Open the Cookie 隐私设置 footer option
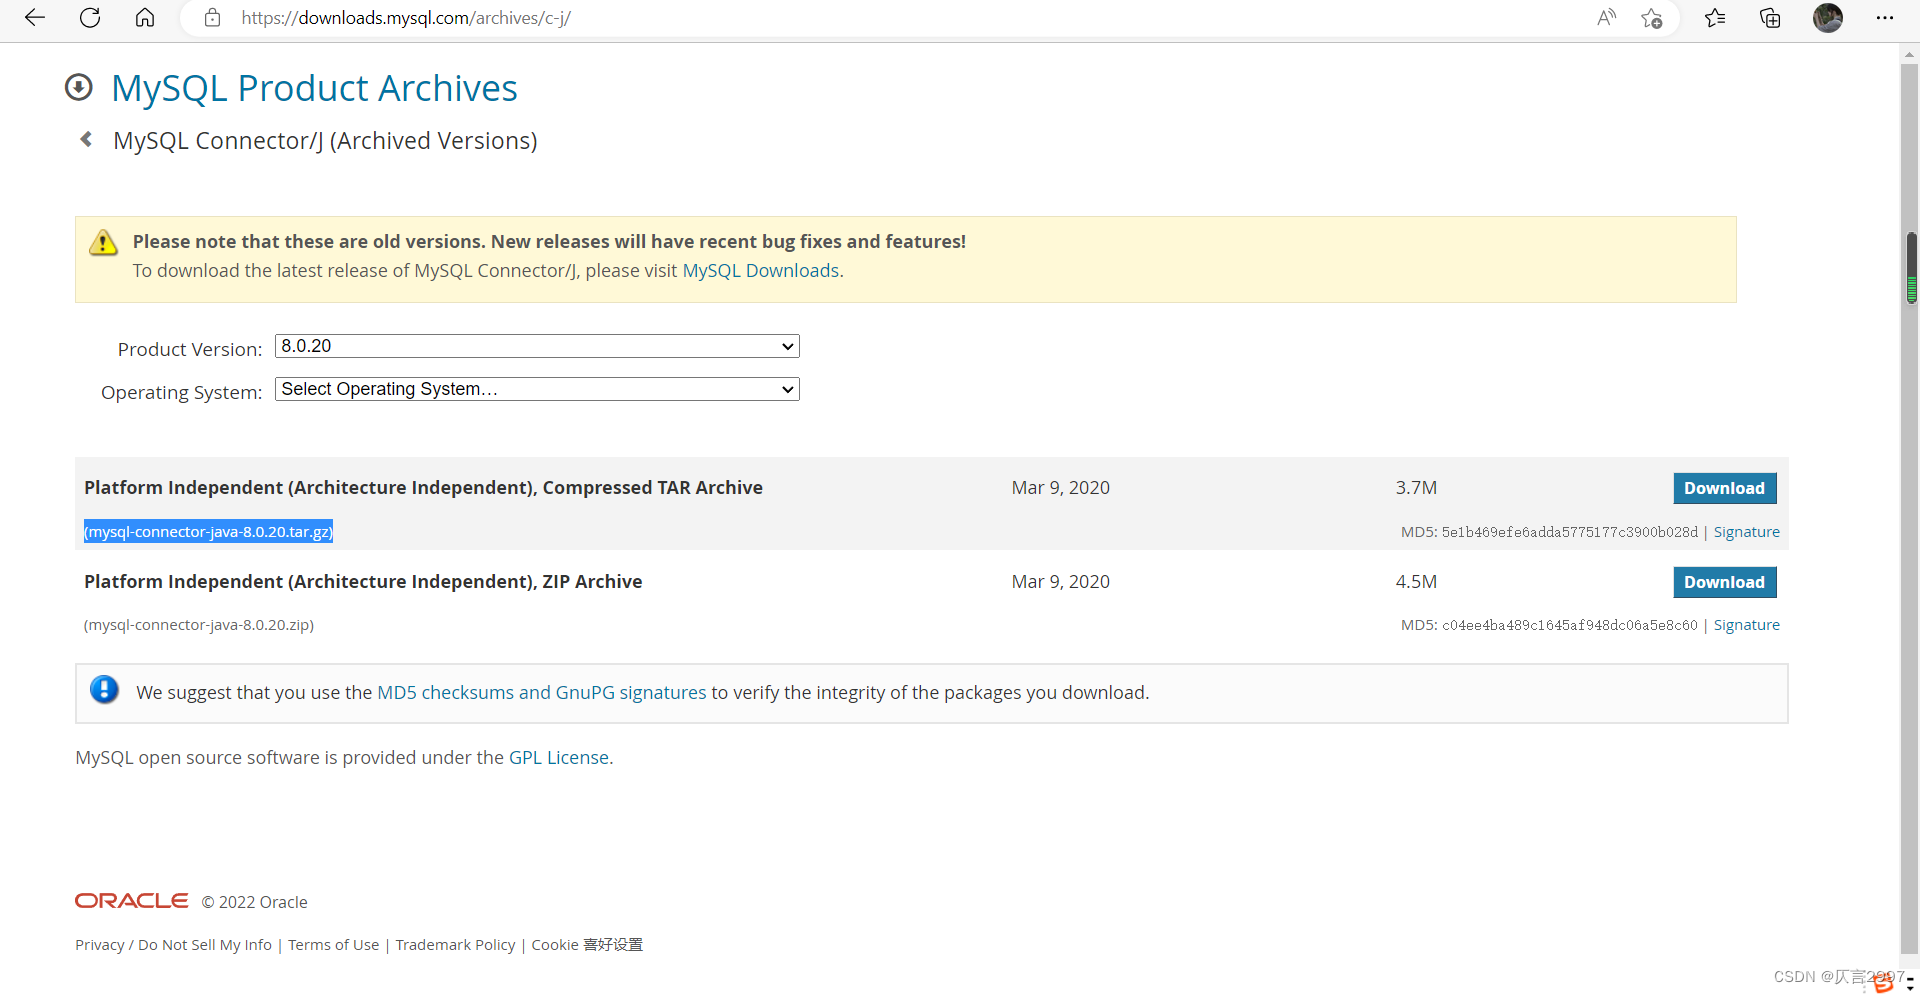The image size is (1920, 994). 585,944
